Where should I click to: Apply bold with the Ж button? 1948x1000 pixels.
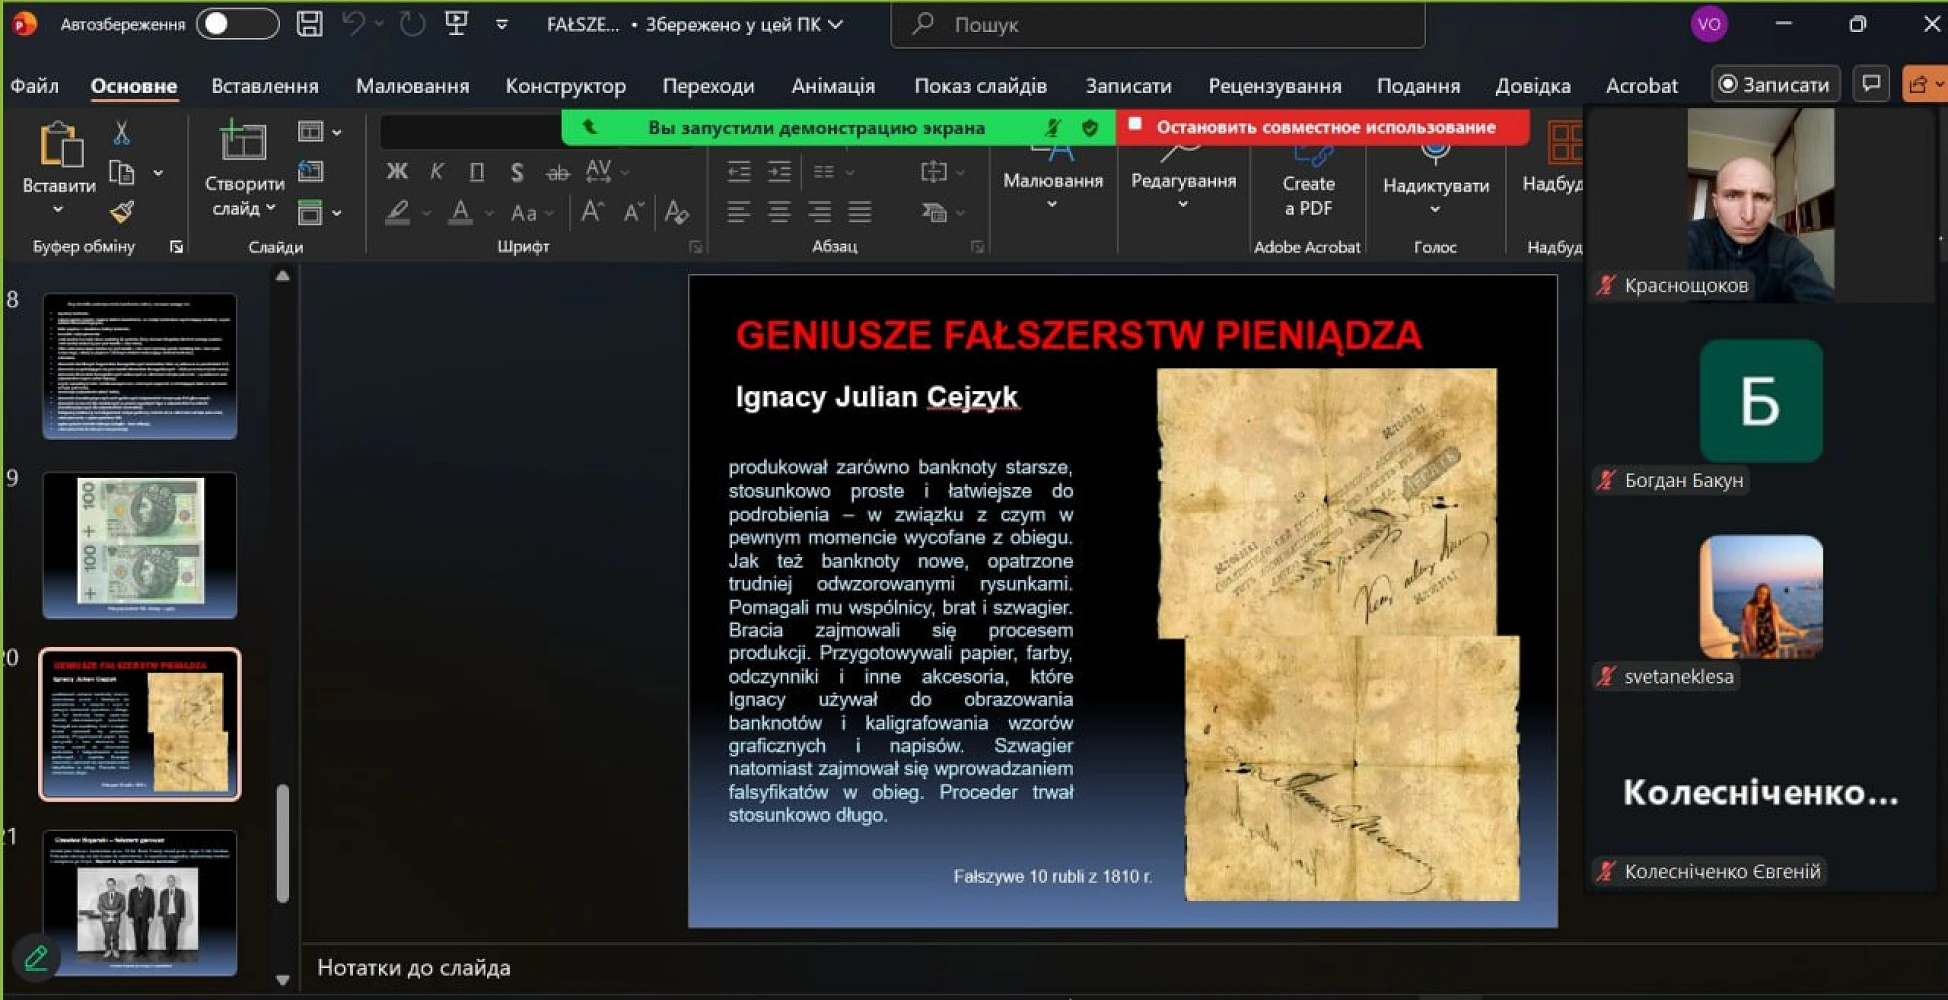point(397,172)
